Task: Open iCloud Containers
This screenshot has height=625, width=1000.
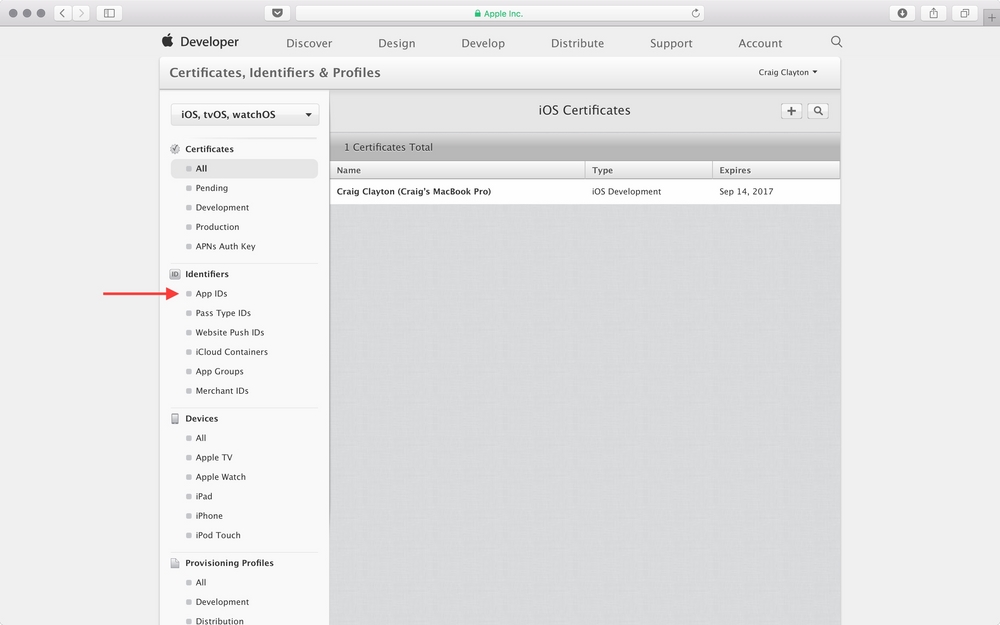Action: [x=232, y=352]
